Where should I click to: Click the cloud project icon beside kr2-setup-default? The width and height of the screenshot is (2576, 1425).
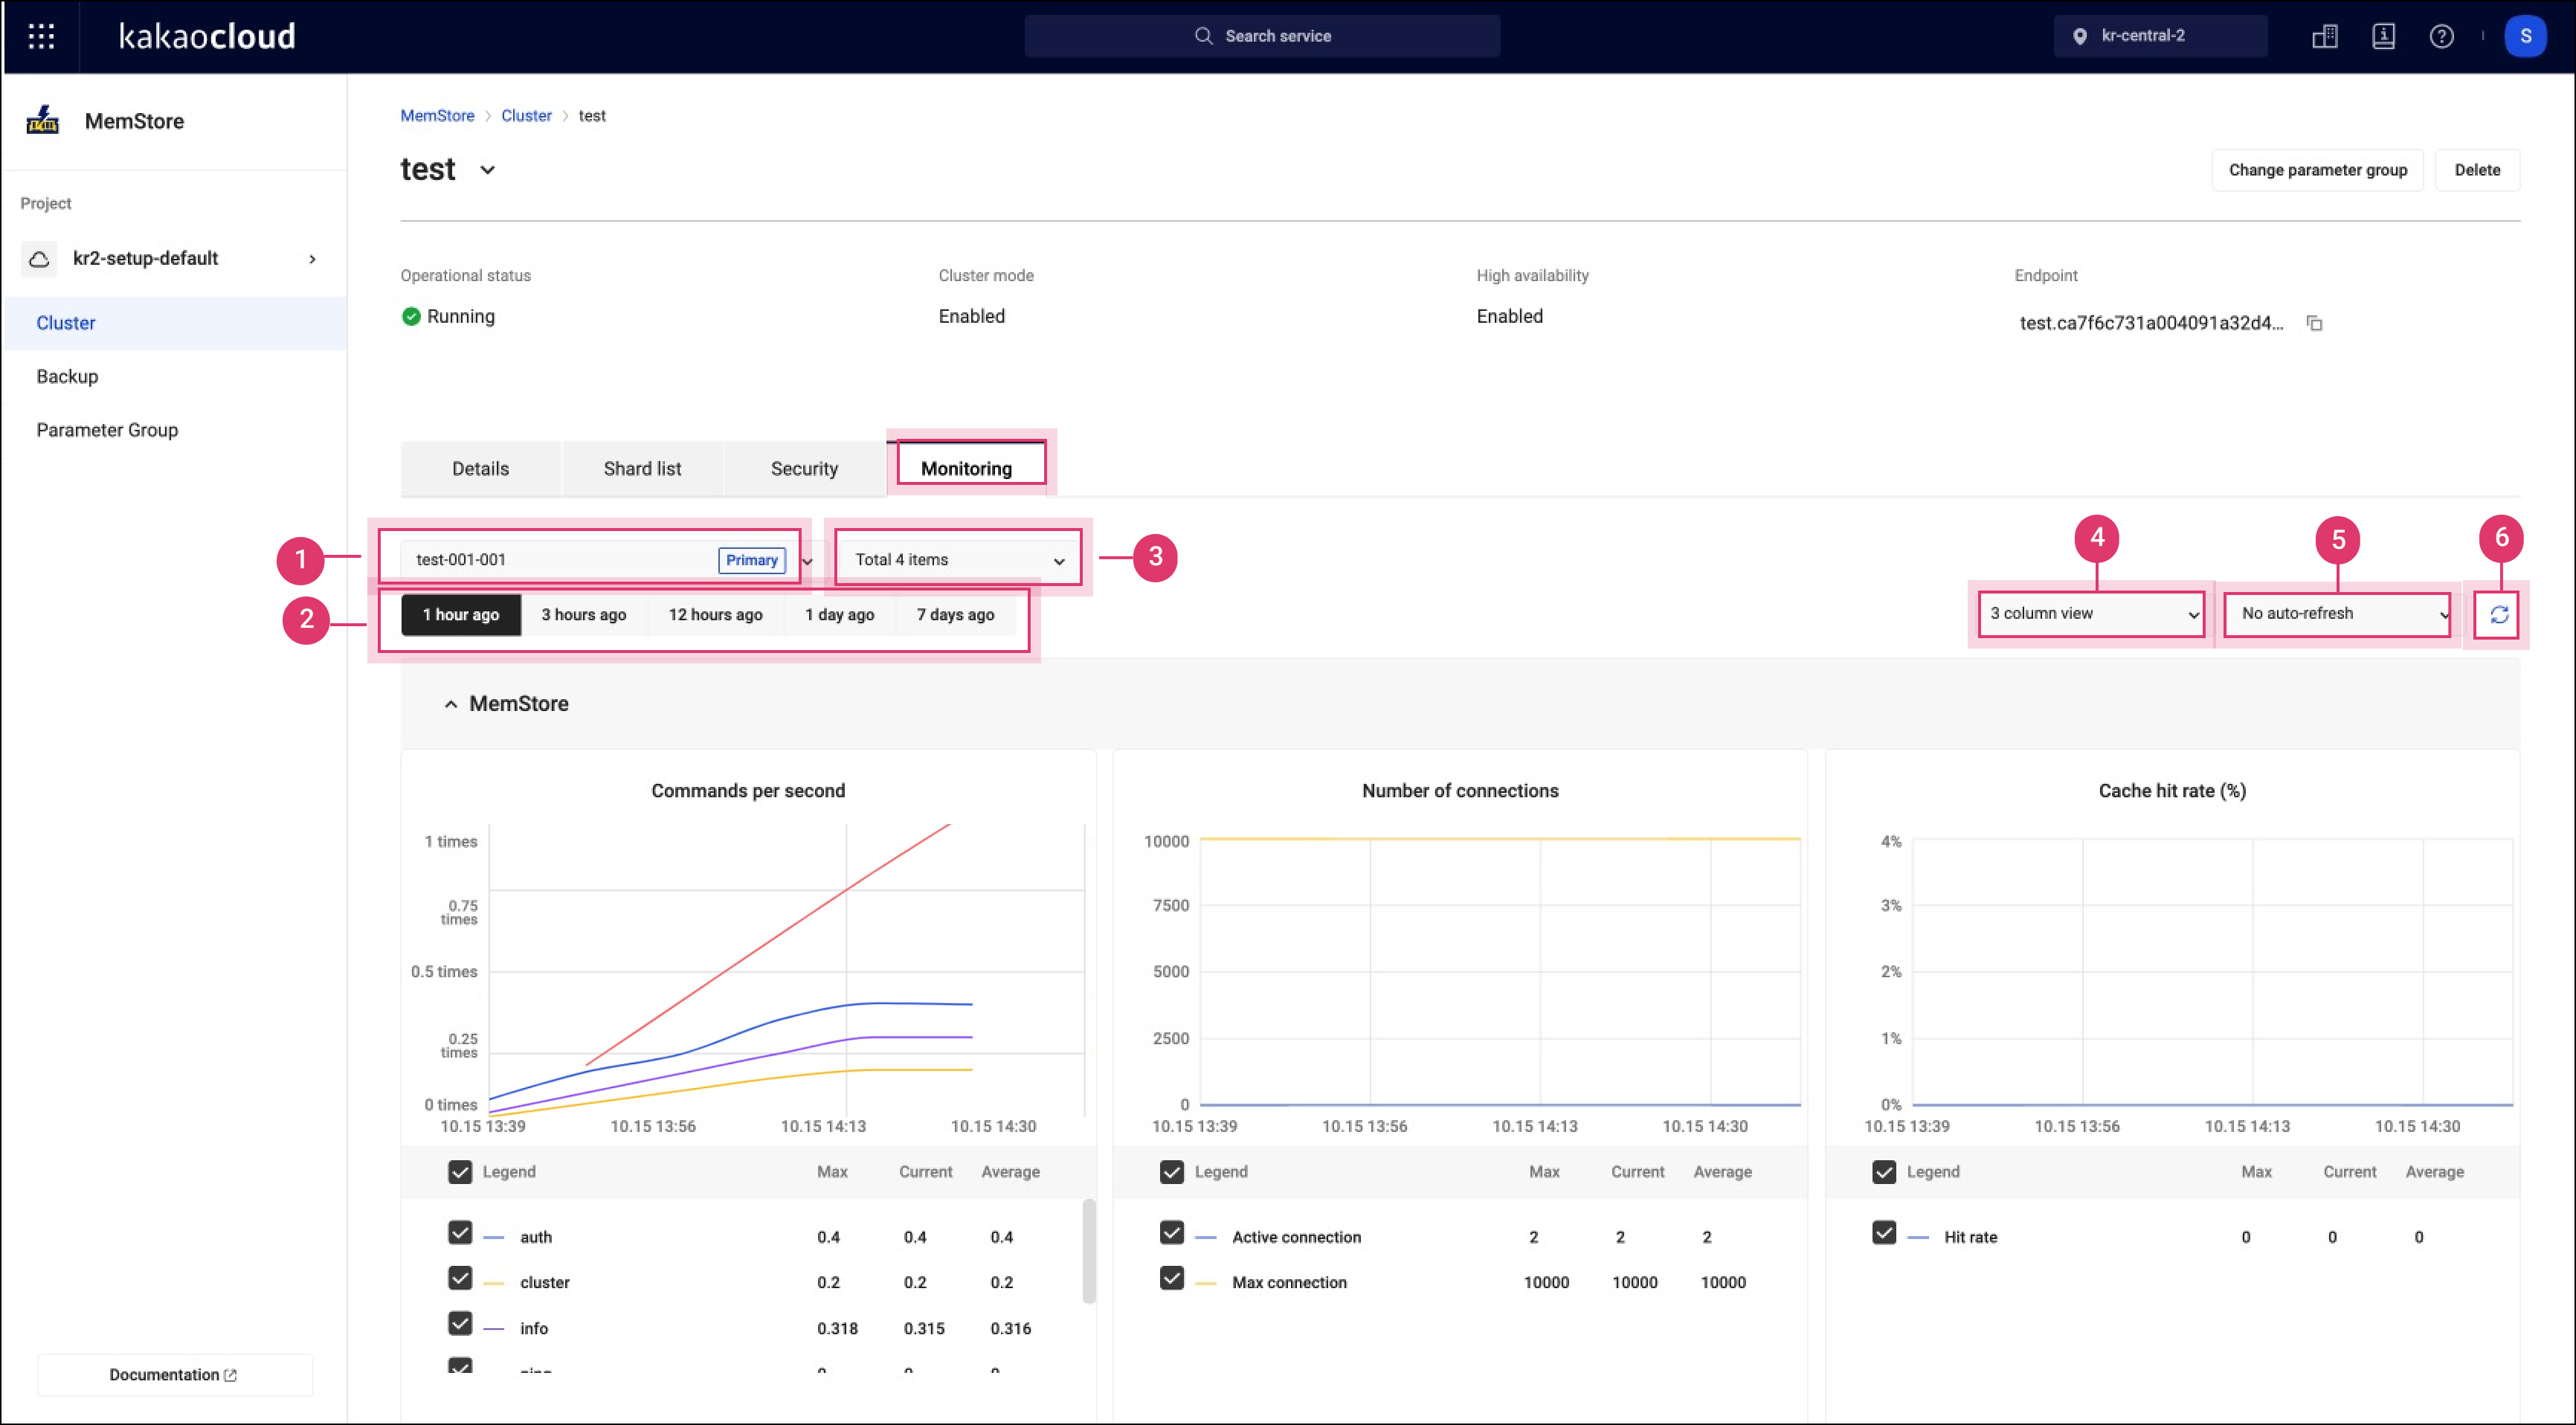tap(39, 259)
